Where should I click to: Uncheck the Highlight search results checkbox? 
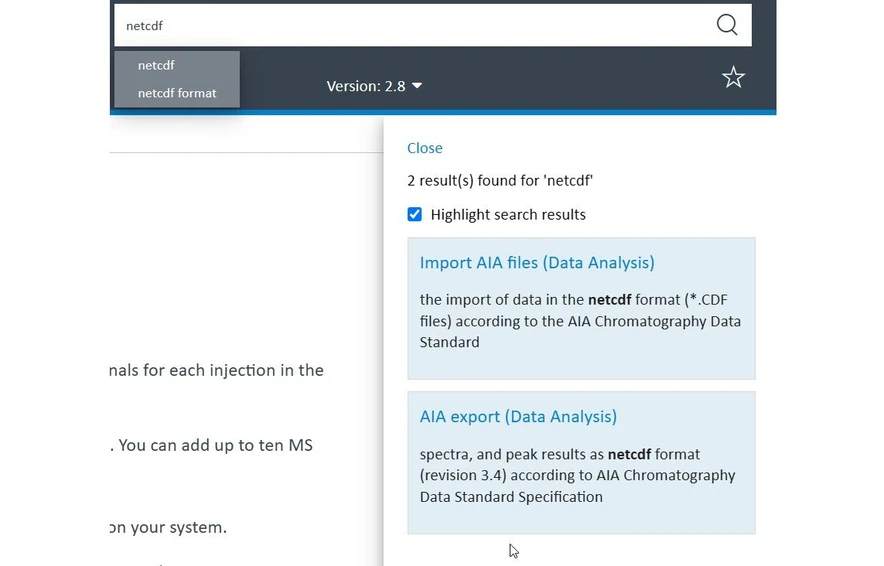(415, 214)
